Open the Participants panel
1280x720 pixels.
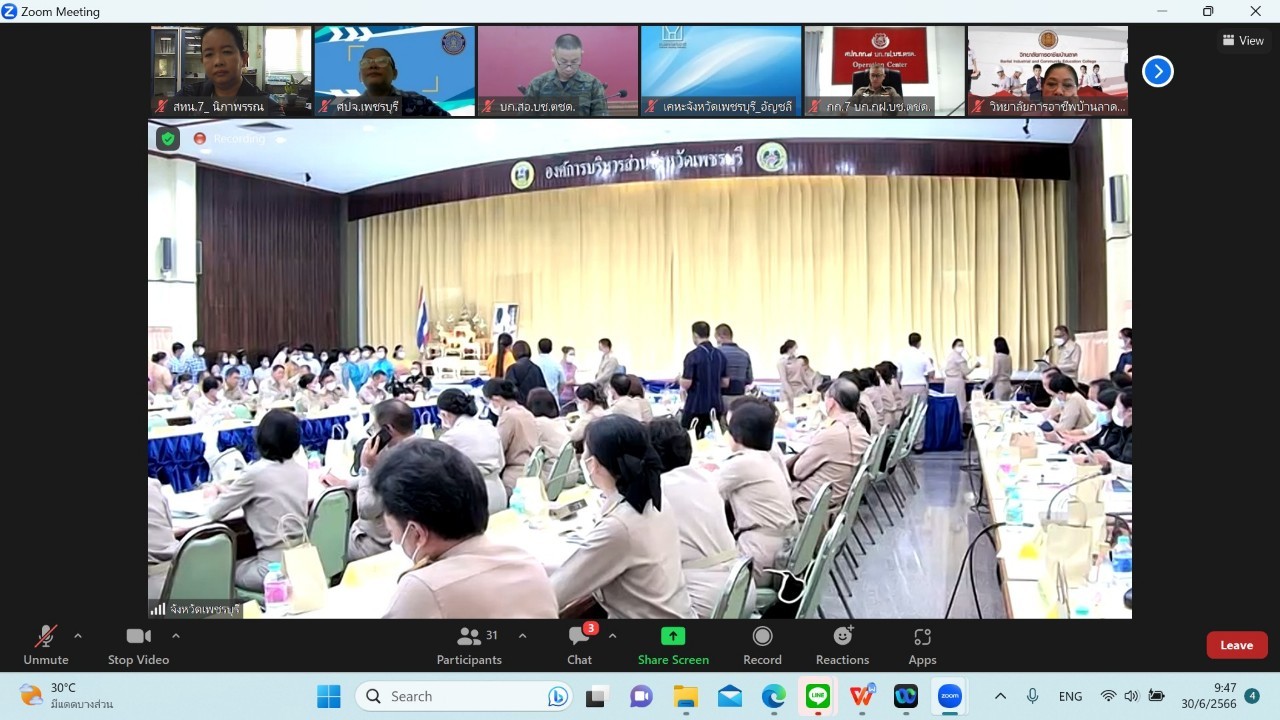coord(469,645)
